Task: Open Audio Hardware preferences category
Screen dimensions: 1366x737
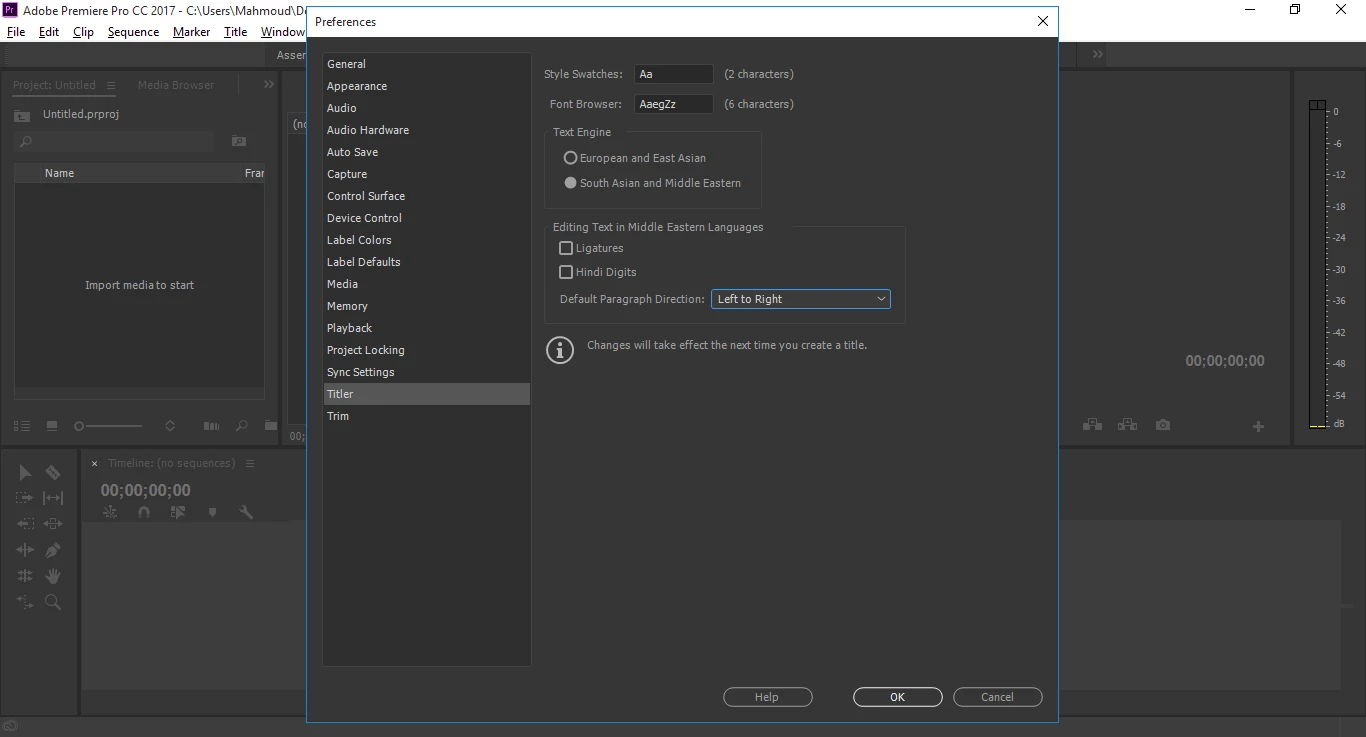Action: point(426,130)
